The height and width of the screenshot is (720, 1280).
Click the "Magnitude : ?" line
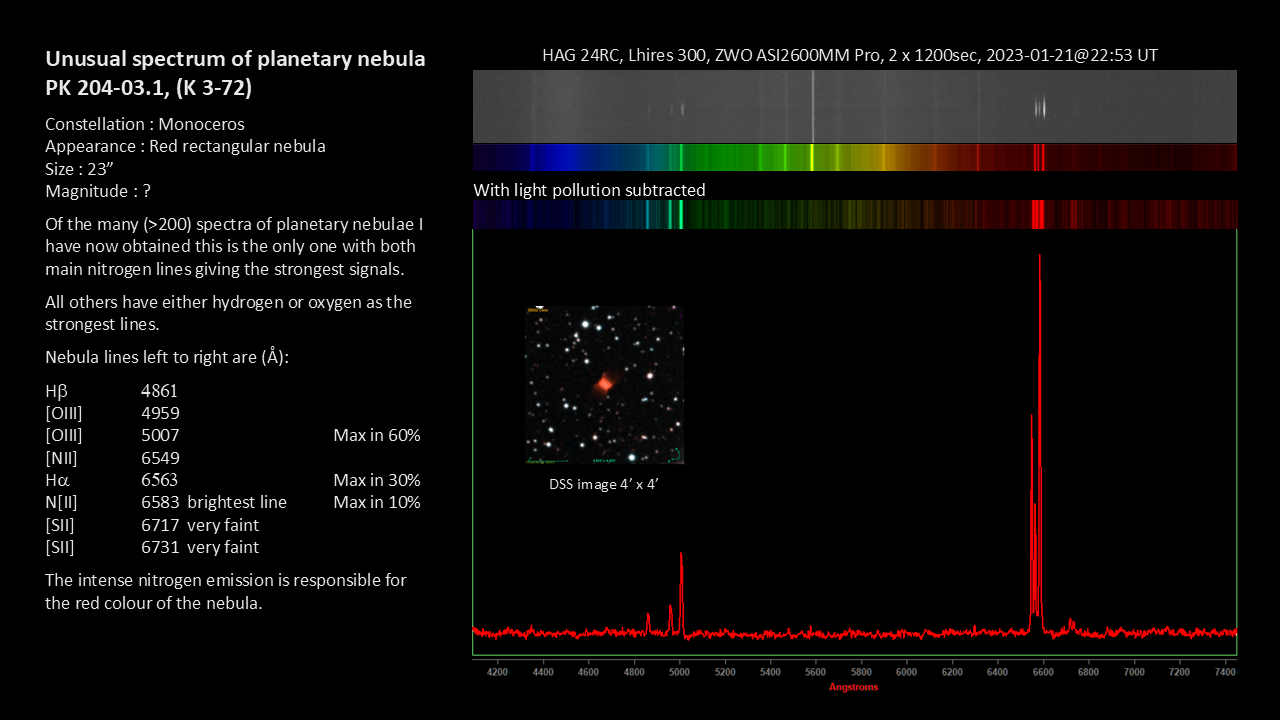97,190
